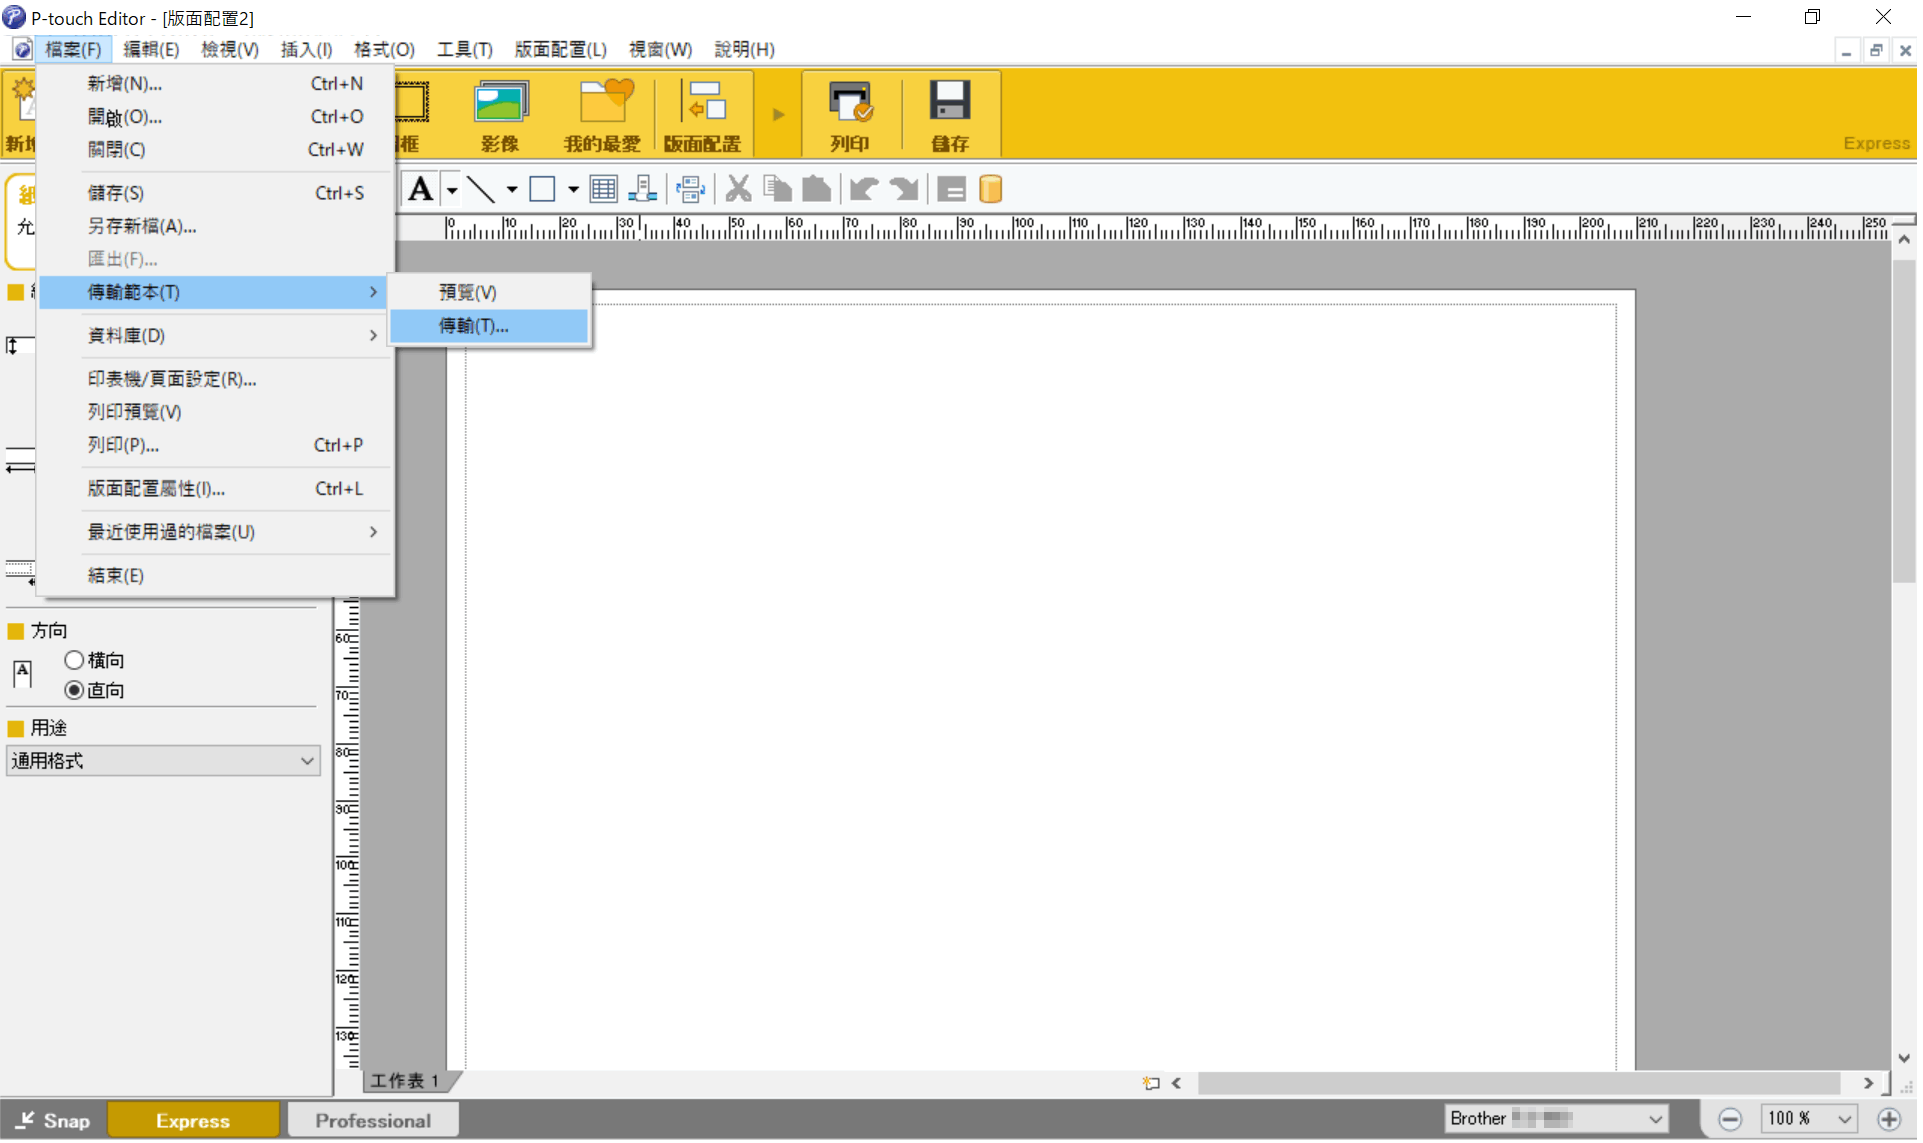Viewport: 1923px width, 1143px height.
Task: Select the Portrait (直向) orientation radio
Action: click(x=74, y=692)
